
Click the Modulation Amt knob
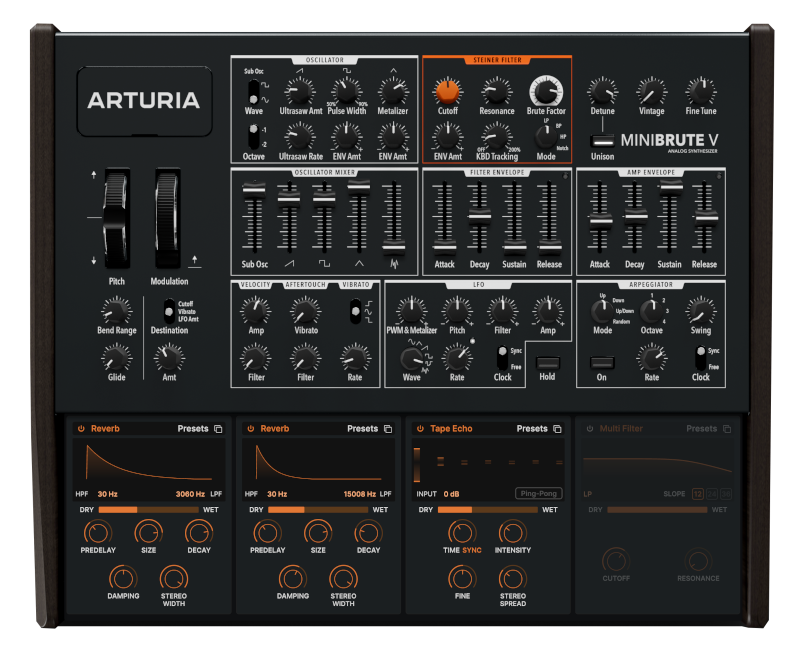pos(169,358)
